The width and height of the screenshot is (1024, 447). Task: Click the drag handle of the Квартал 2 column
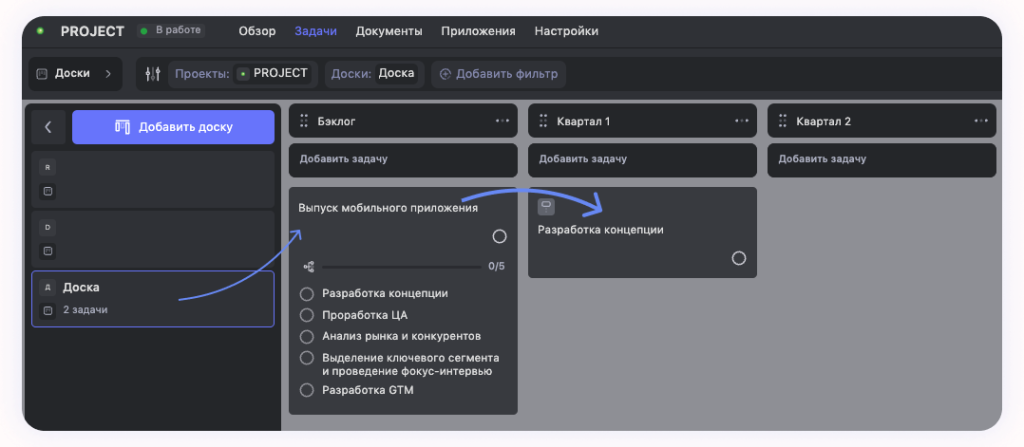(x=783, y=121)
